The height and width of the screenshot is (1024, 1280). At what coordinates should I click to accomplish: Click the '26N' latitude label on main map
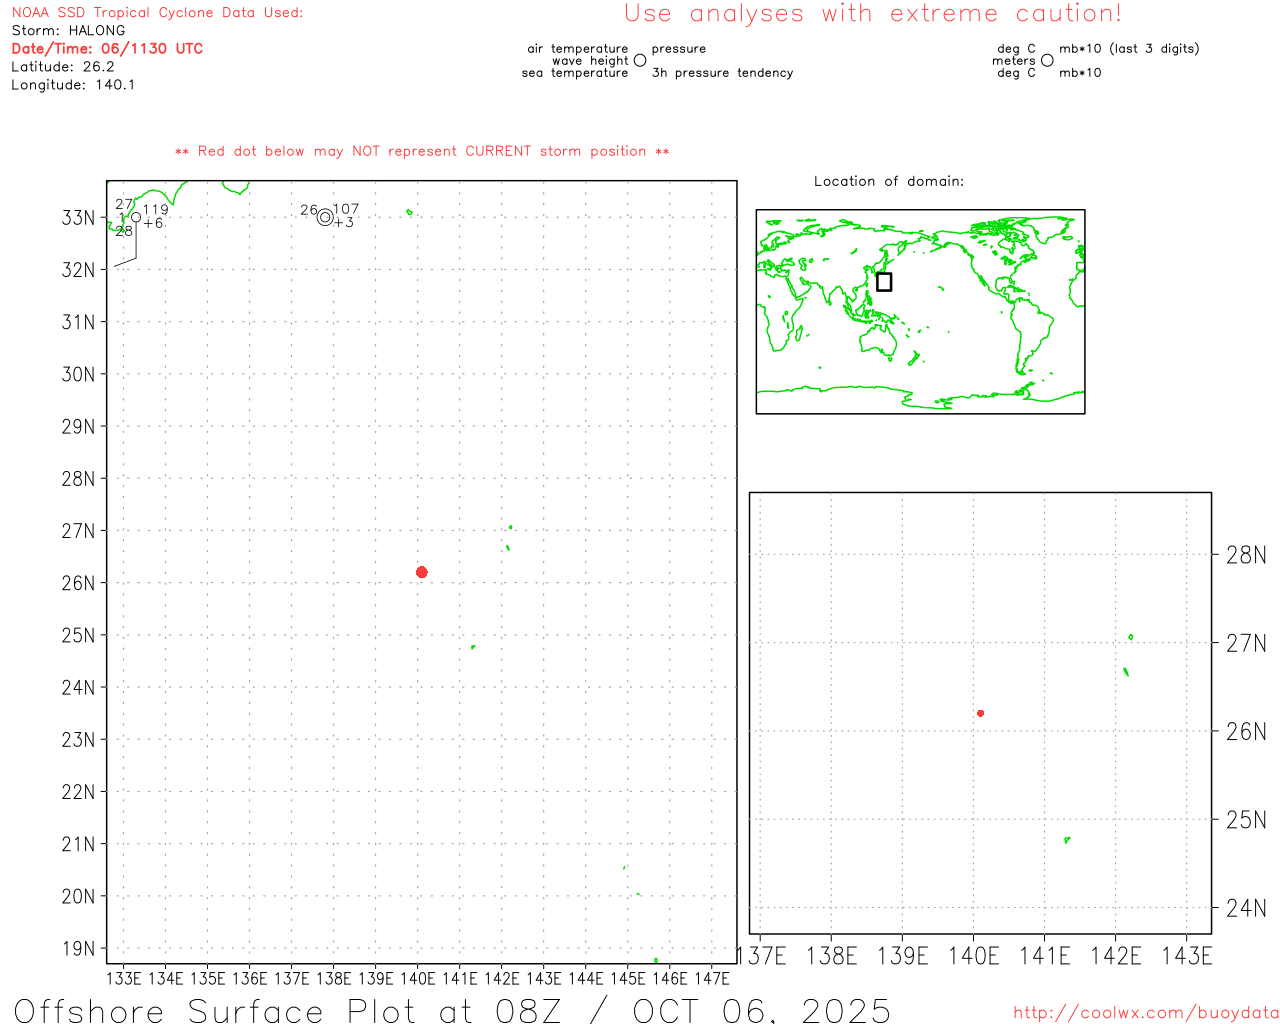(78, 583)
